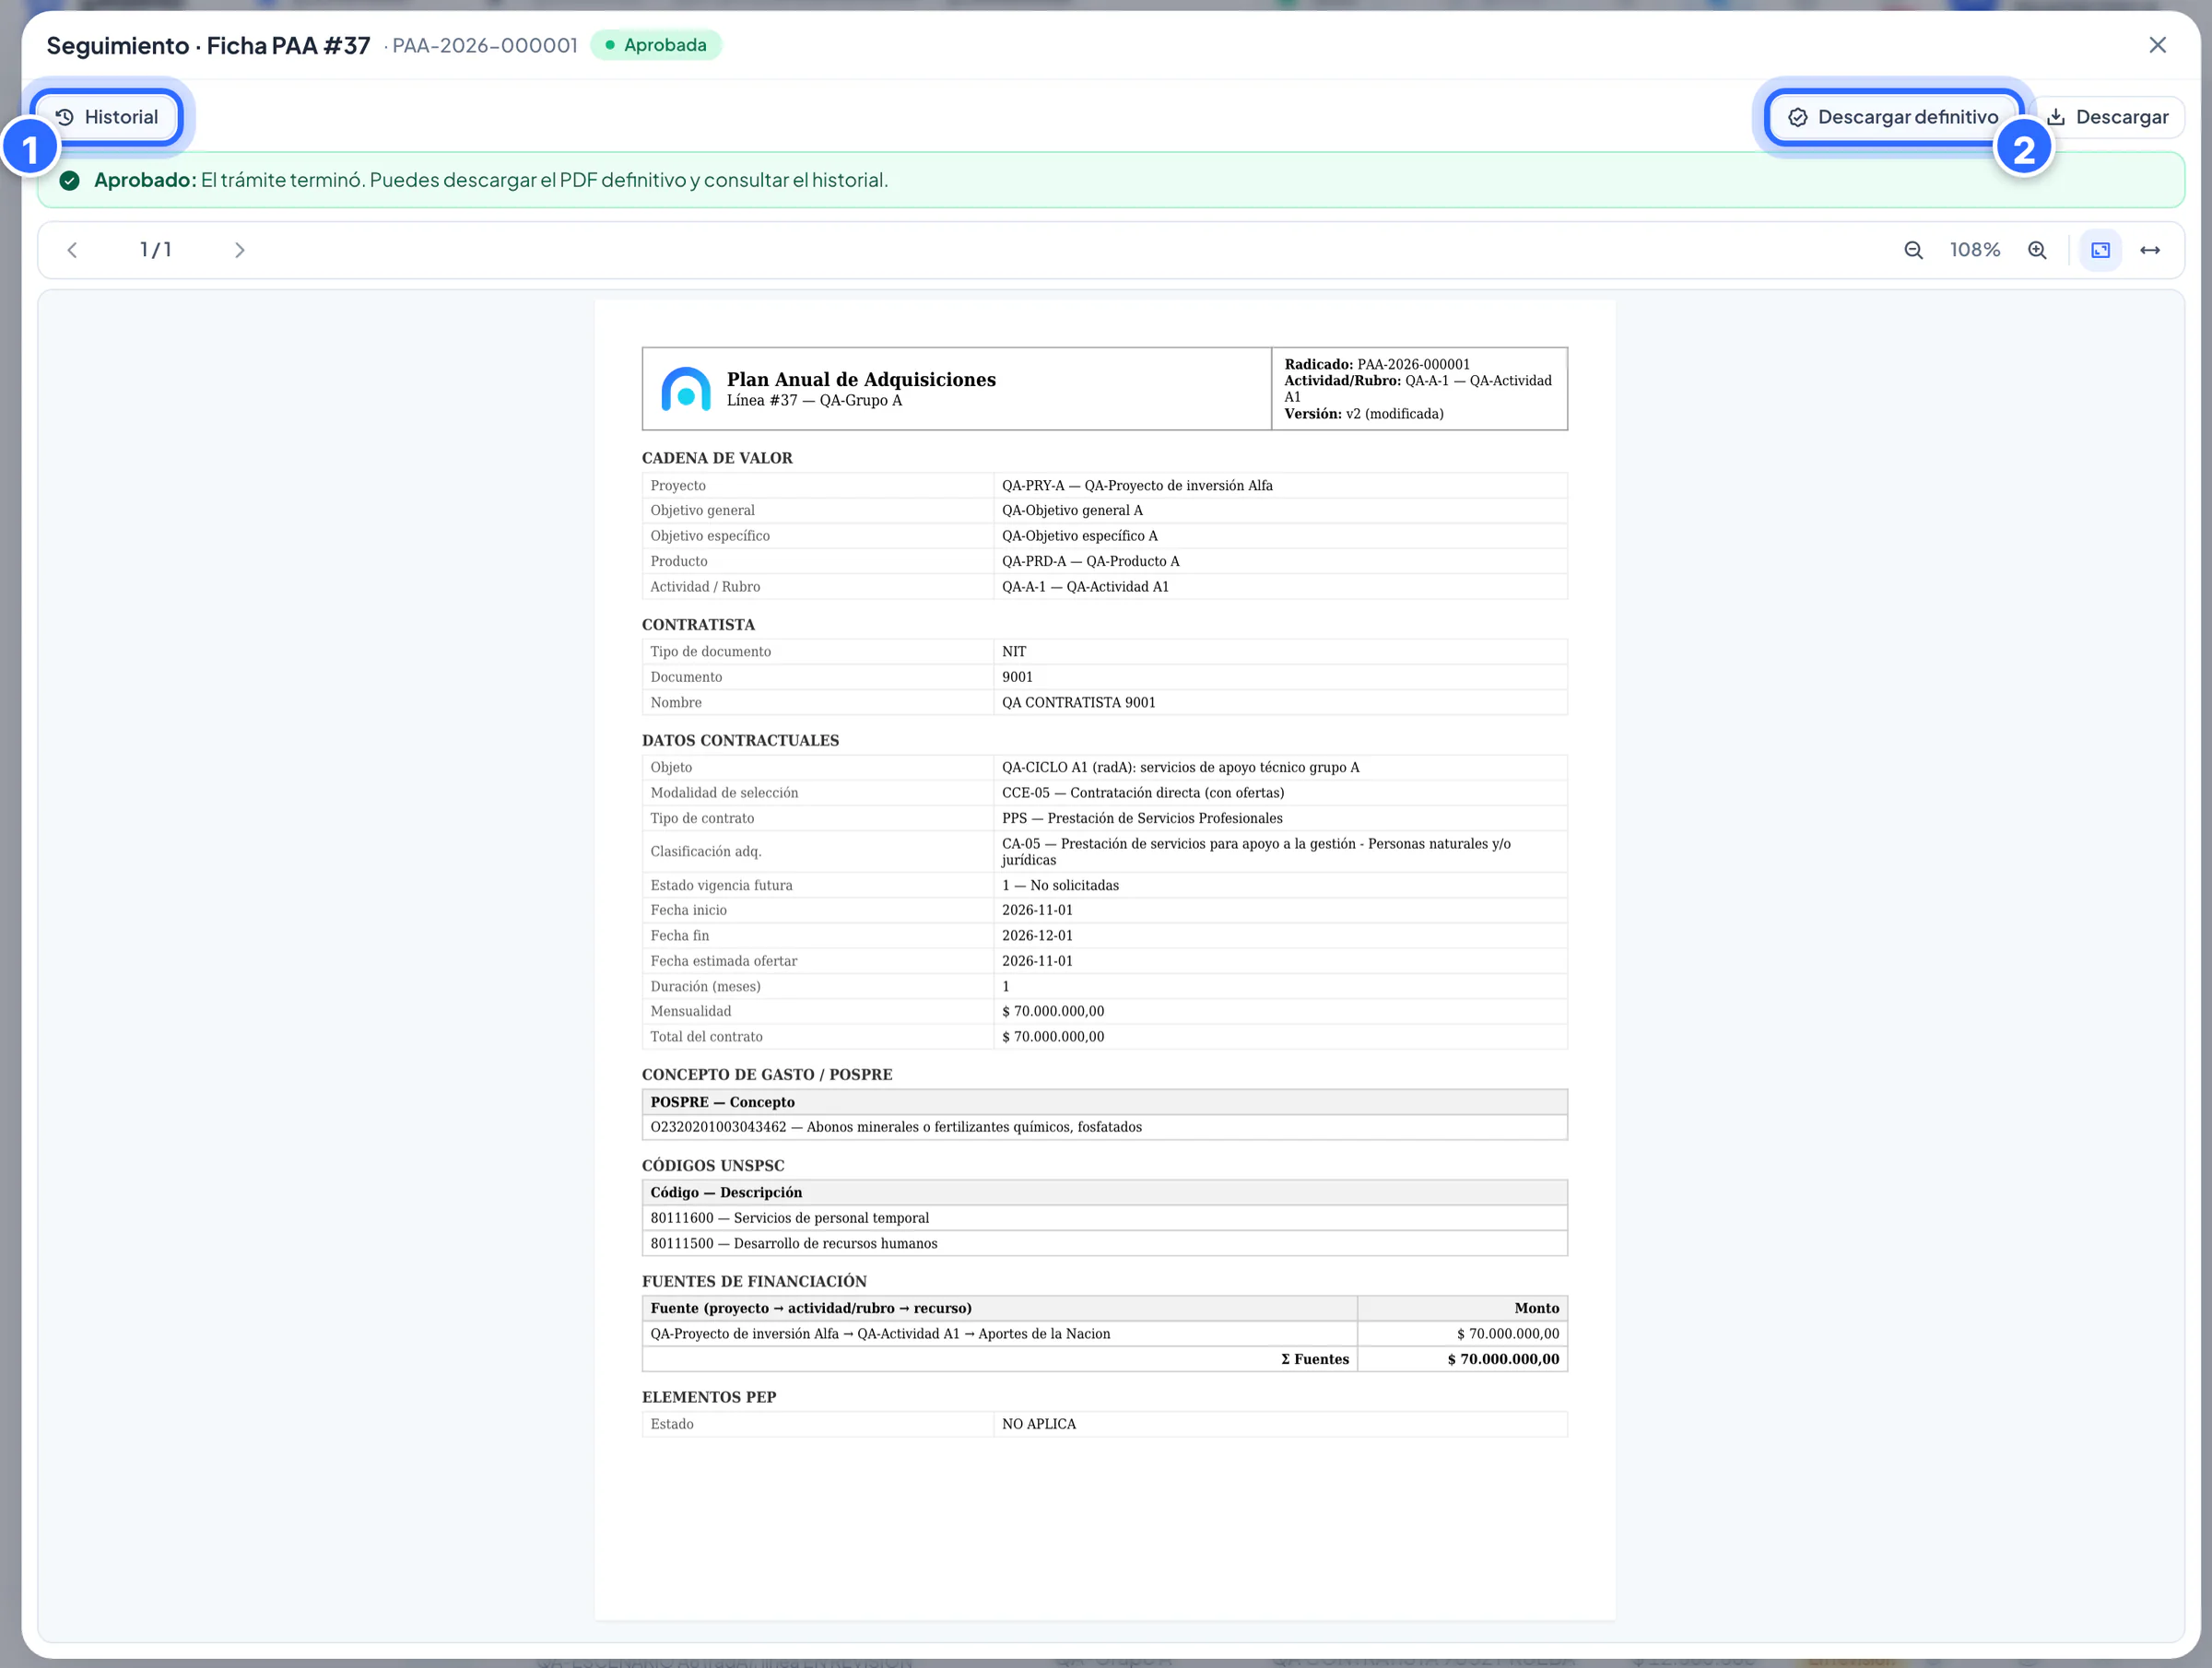Click the 1 / 1 page indicator

coord(155,250)
